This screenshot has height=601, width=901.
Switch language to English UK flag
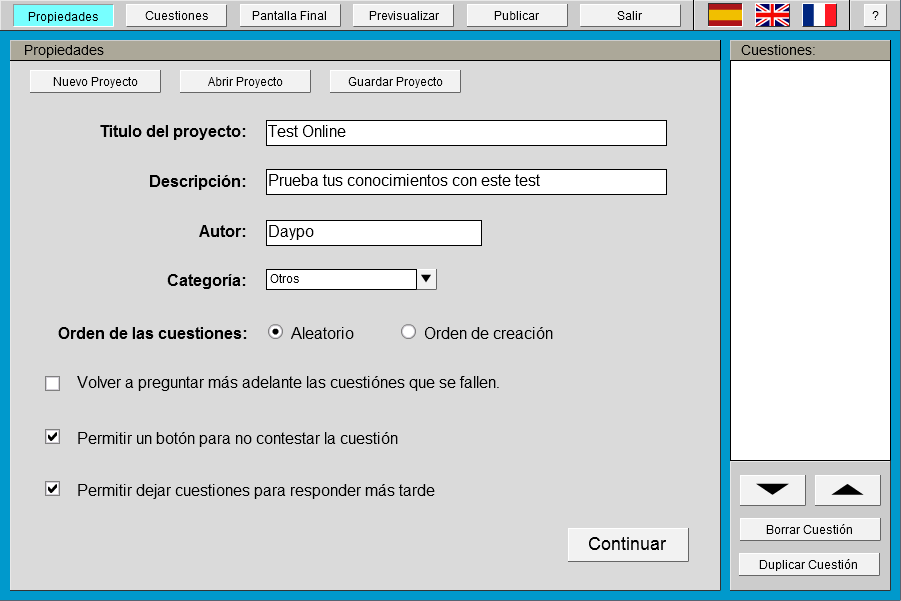point(772,15)
